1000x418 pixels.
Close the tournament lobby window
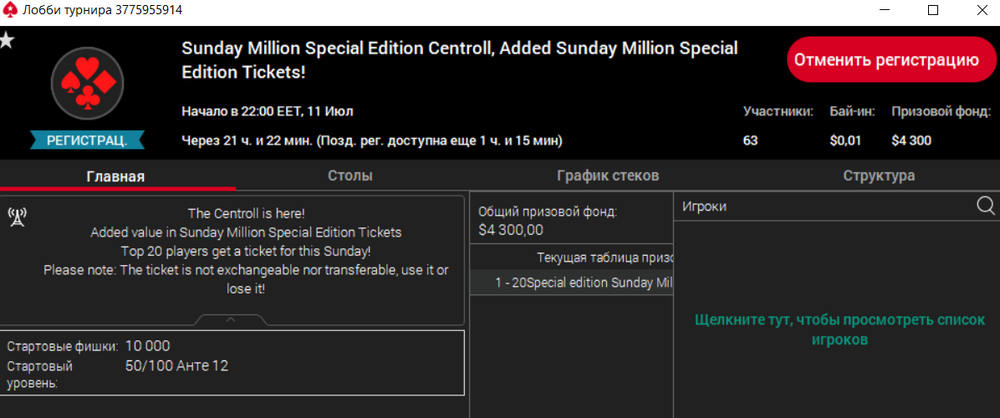[x=982, y=10]
